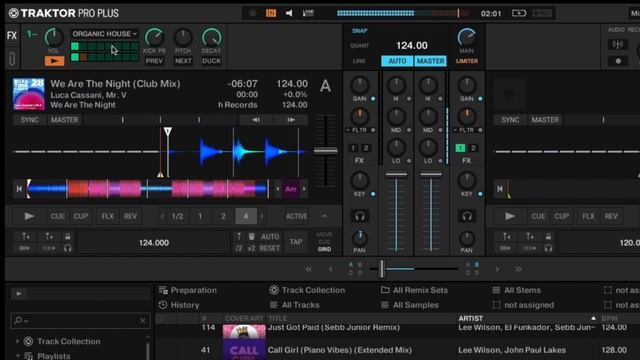Viewport: 640px width, 360px height.
Task: Open All Remix Sets favorite
Action: click(x=414, y=290)
